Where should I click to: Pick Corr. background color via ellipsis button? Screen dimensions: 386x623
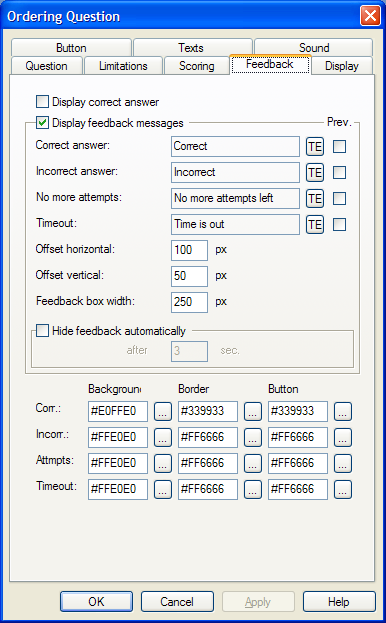(163, 411)
